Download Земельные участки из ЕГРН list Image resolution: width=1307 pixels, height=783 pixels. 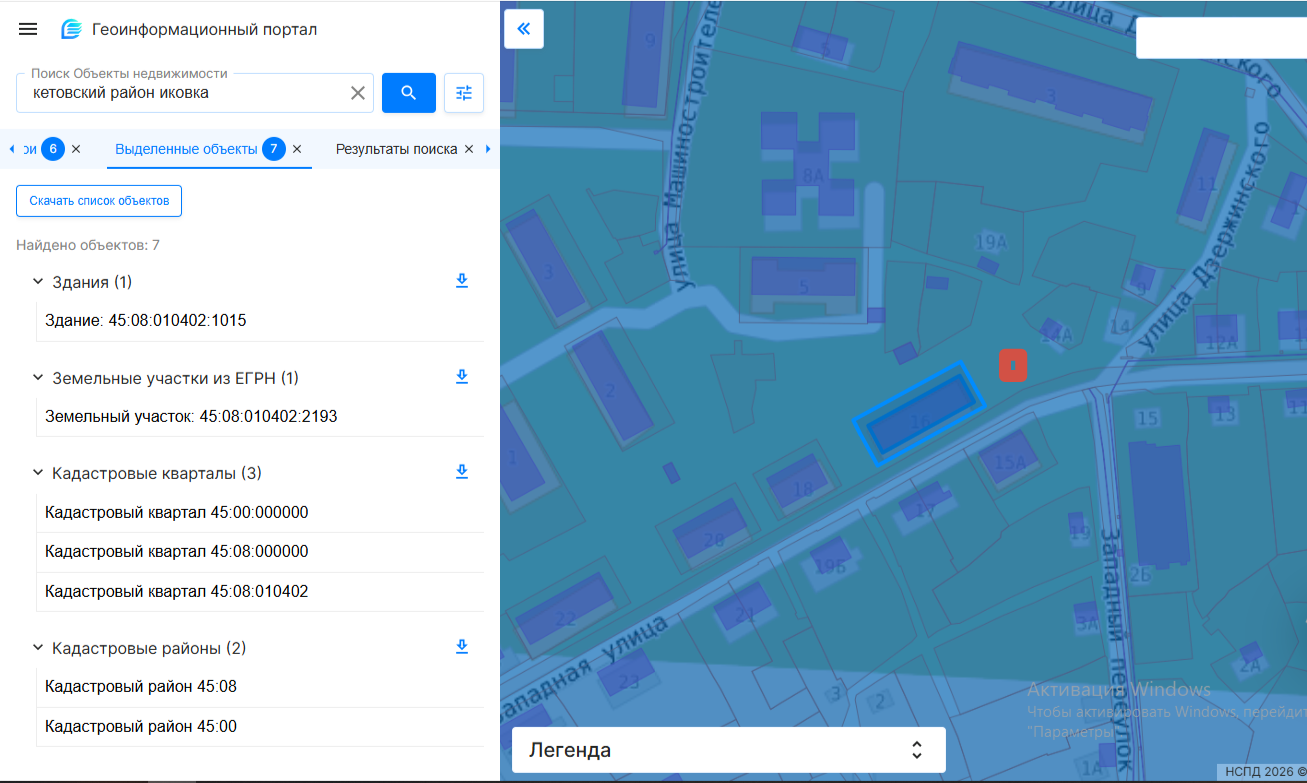tap(462, 377)
